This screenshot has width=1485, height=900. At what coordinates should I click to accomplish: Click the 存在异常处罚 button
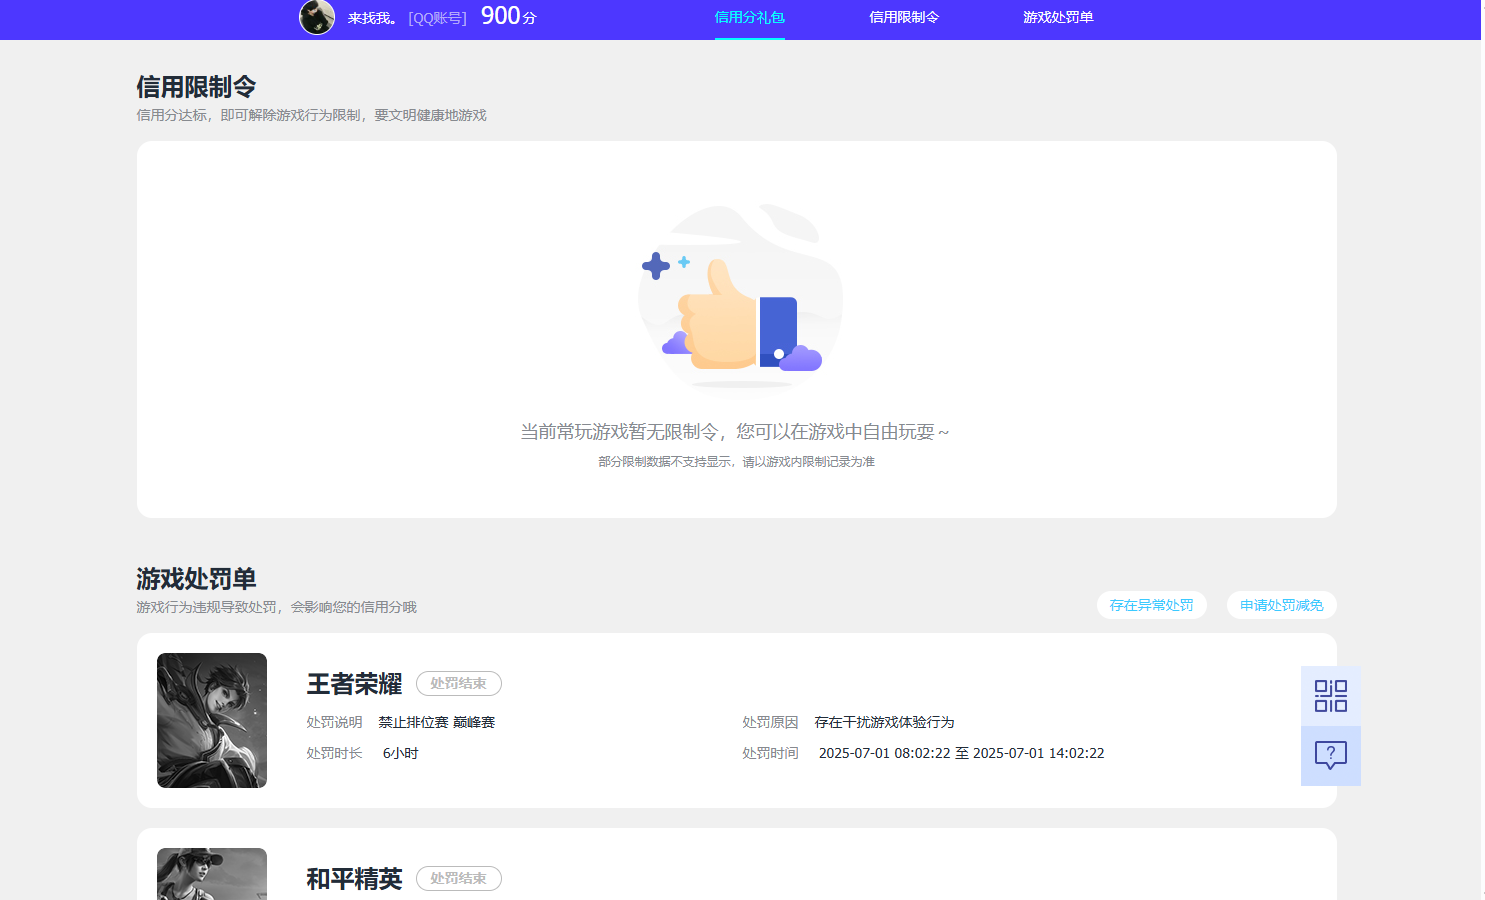click(x=1151, y=605)
